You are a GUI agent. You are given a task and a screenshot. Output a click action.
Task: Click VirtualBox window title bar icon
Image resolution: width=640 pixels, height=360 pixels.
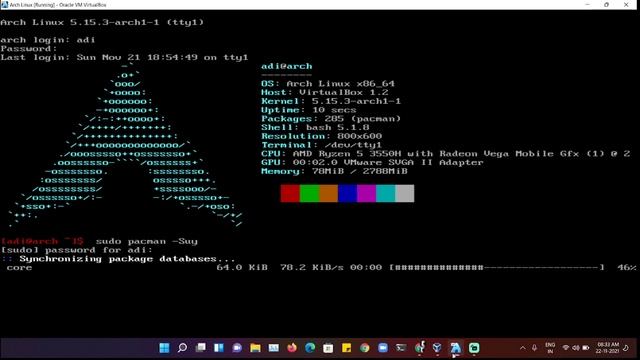[x=4, y=5]
